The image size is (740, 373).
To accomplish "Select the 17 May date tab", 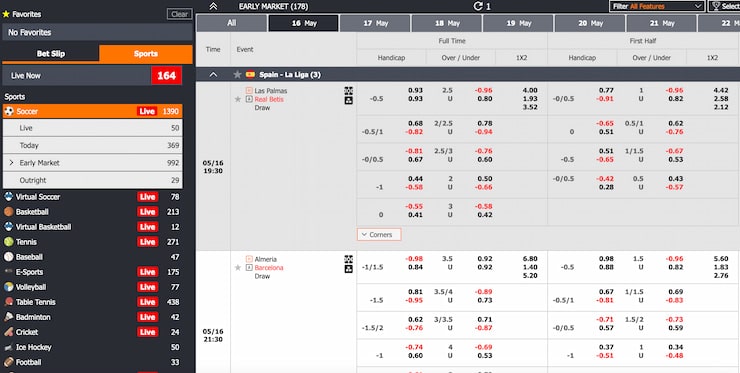I will [x=375, y=23].
